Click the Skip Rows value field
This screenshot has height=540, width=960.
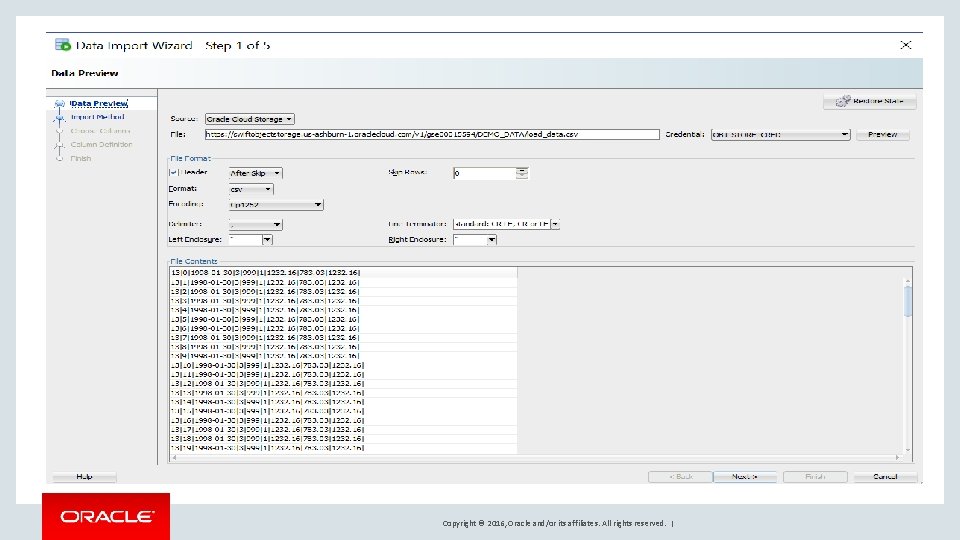coord(484,173)
